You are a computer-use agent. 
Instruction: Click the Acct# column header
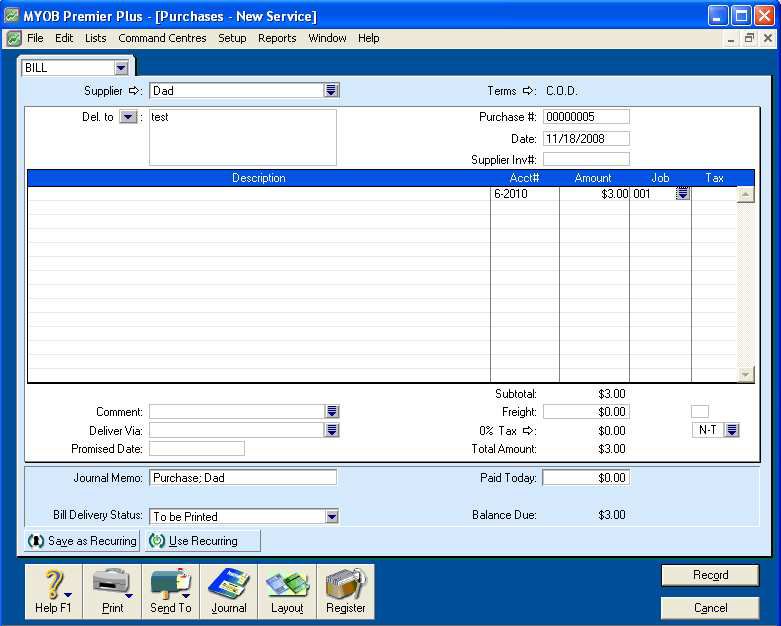tap(524, 178)
